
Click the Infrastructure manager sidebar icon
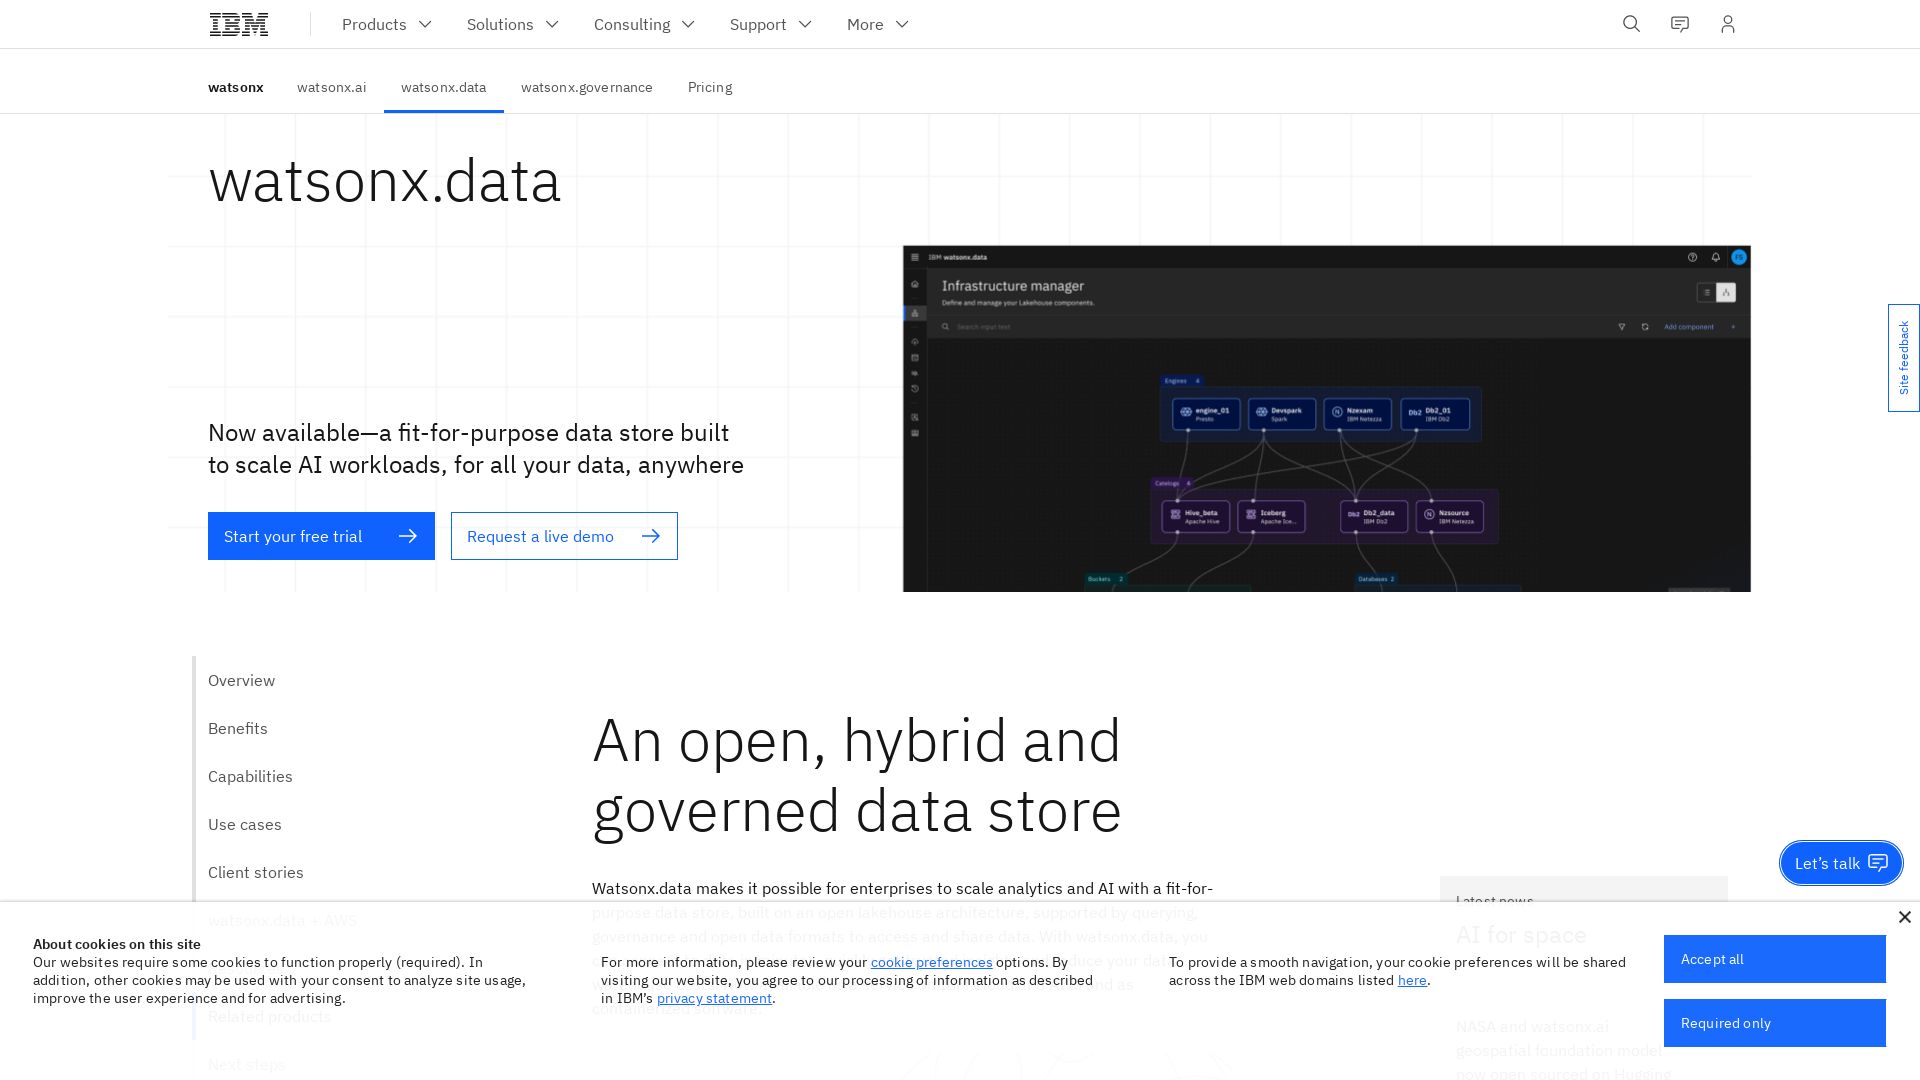[x=915, y=313]
